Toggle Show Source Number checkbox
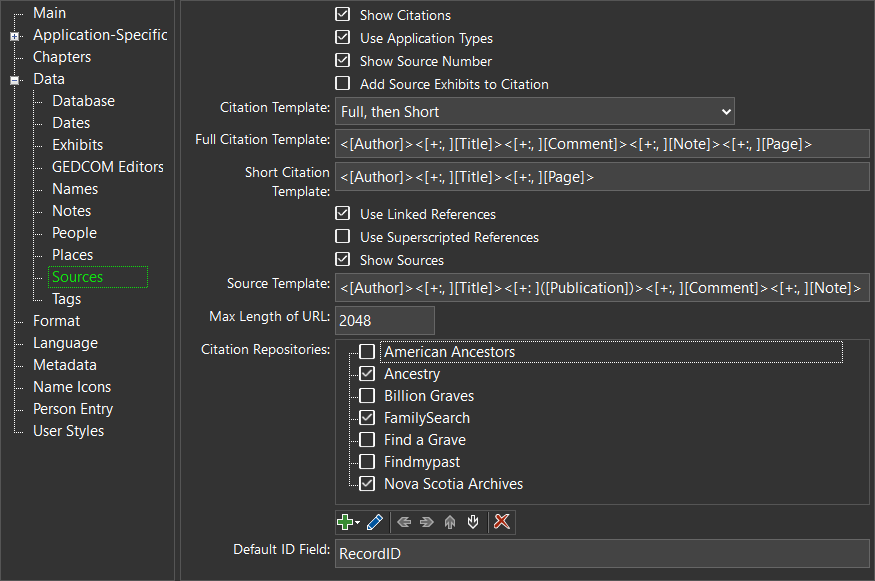875x581 pixels. [x=343, y=60]
